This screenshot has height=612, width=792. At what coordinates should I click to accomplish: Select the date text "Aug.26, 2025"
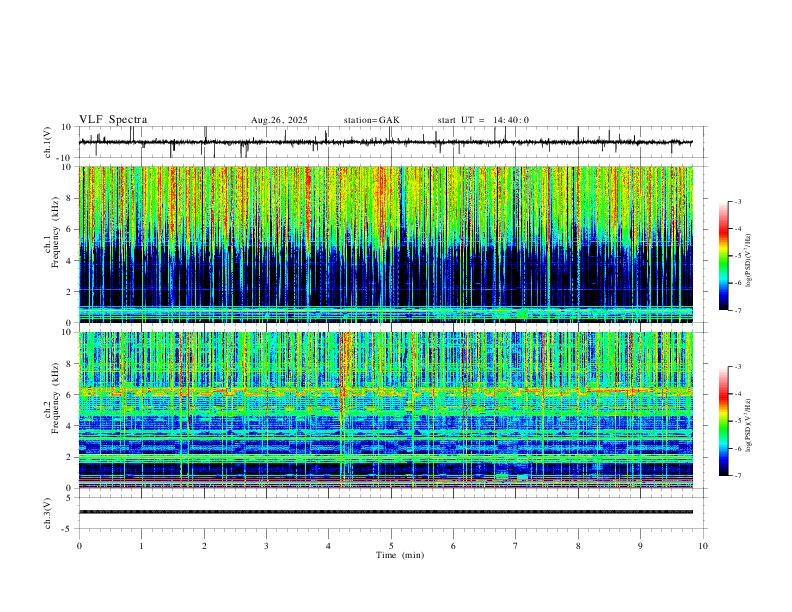click(279, 120)
